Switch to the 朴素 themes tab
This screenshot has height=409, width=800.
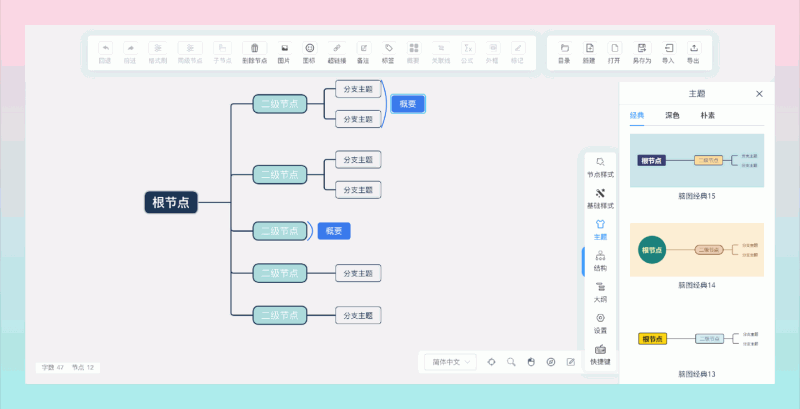click(707, 115)
